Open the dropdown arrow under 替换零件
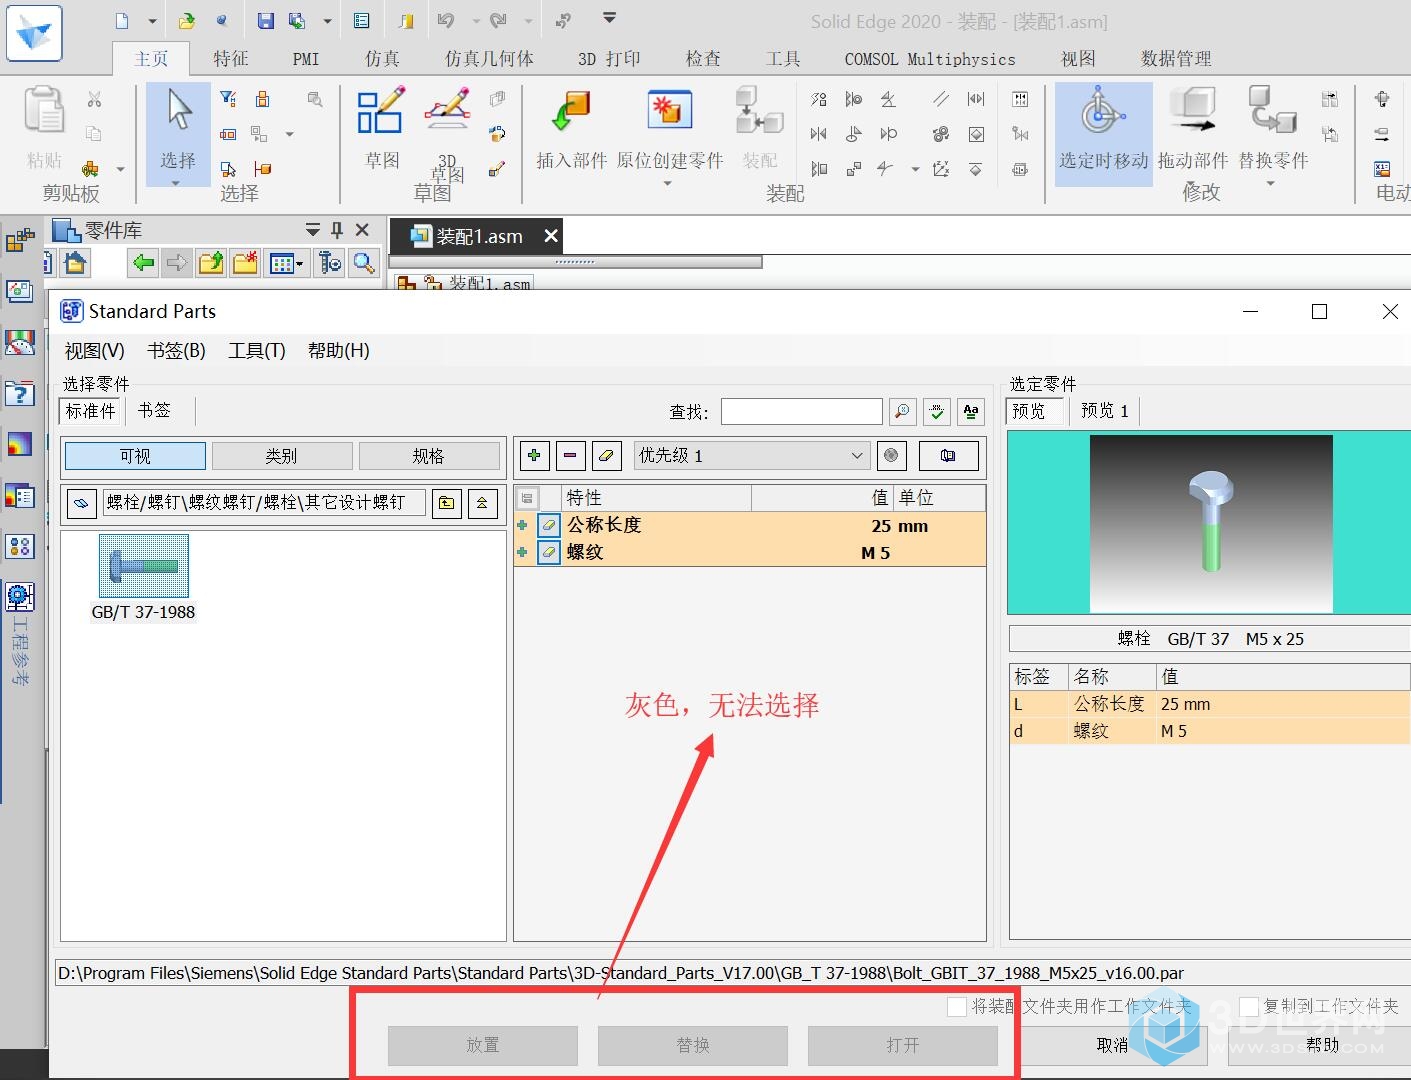 click(x=1271, y=183)
